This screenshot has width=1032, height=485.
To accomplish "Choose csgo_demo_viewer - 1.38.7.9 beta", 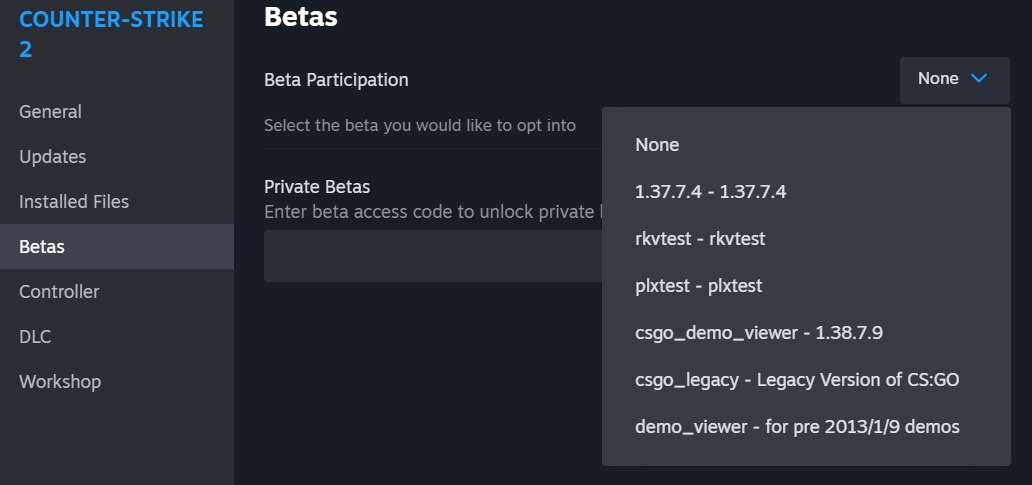I will coord(758,333).
